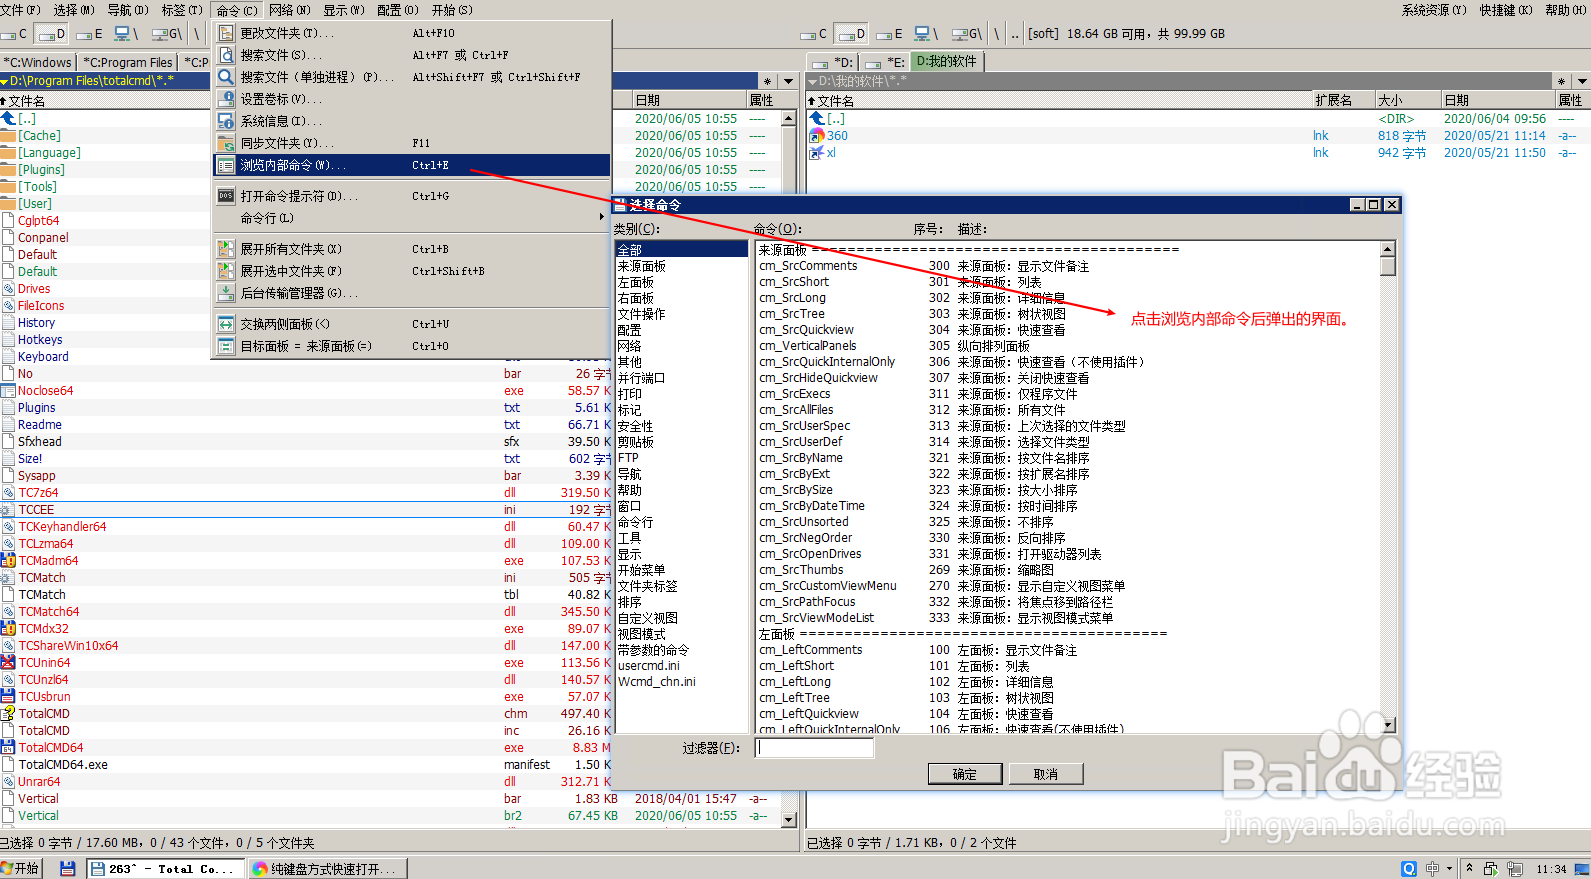
Task: Open the Total Commander taskbar button
Action: 165,869
